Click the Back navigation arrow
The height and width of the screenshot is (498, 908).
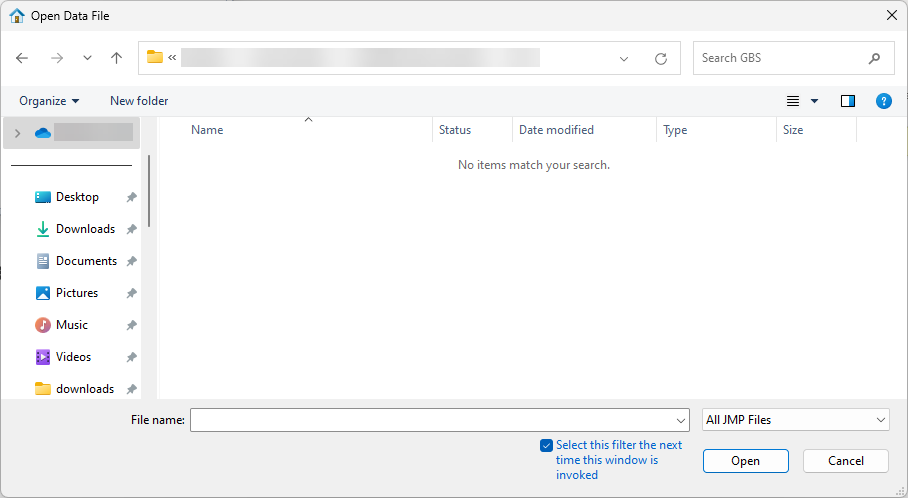[x=22, y=58]
